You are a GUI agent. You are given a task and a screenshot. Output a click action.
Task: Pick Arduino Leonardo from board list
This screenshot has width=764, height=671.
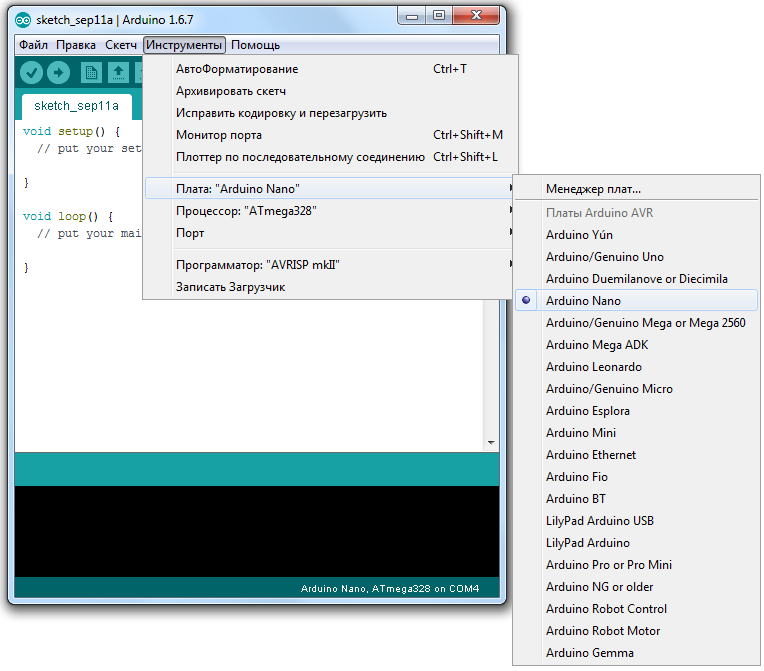593,367
